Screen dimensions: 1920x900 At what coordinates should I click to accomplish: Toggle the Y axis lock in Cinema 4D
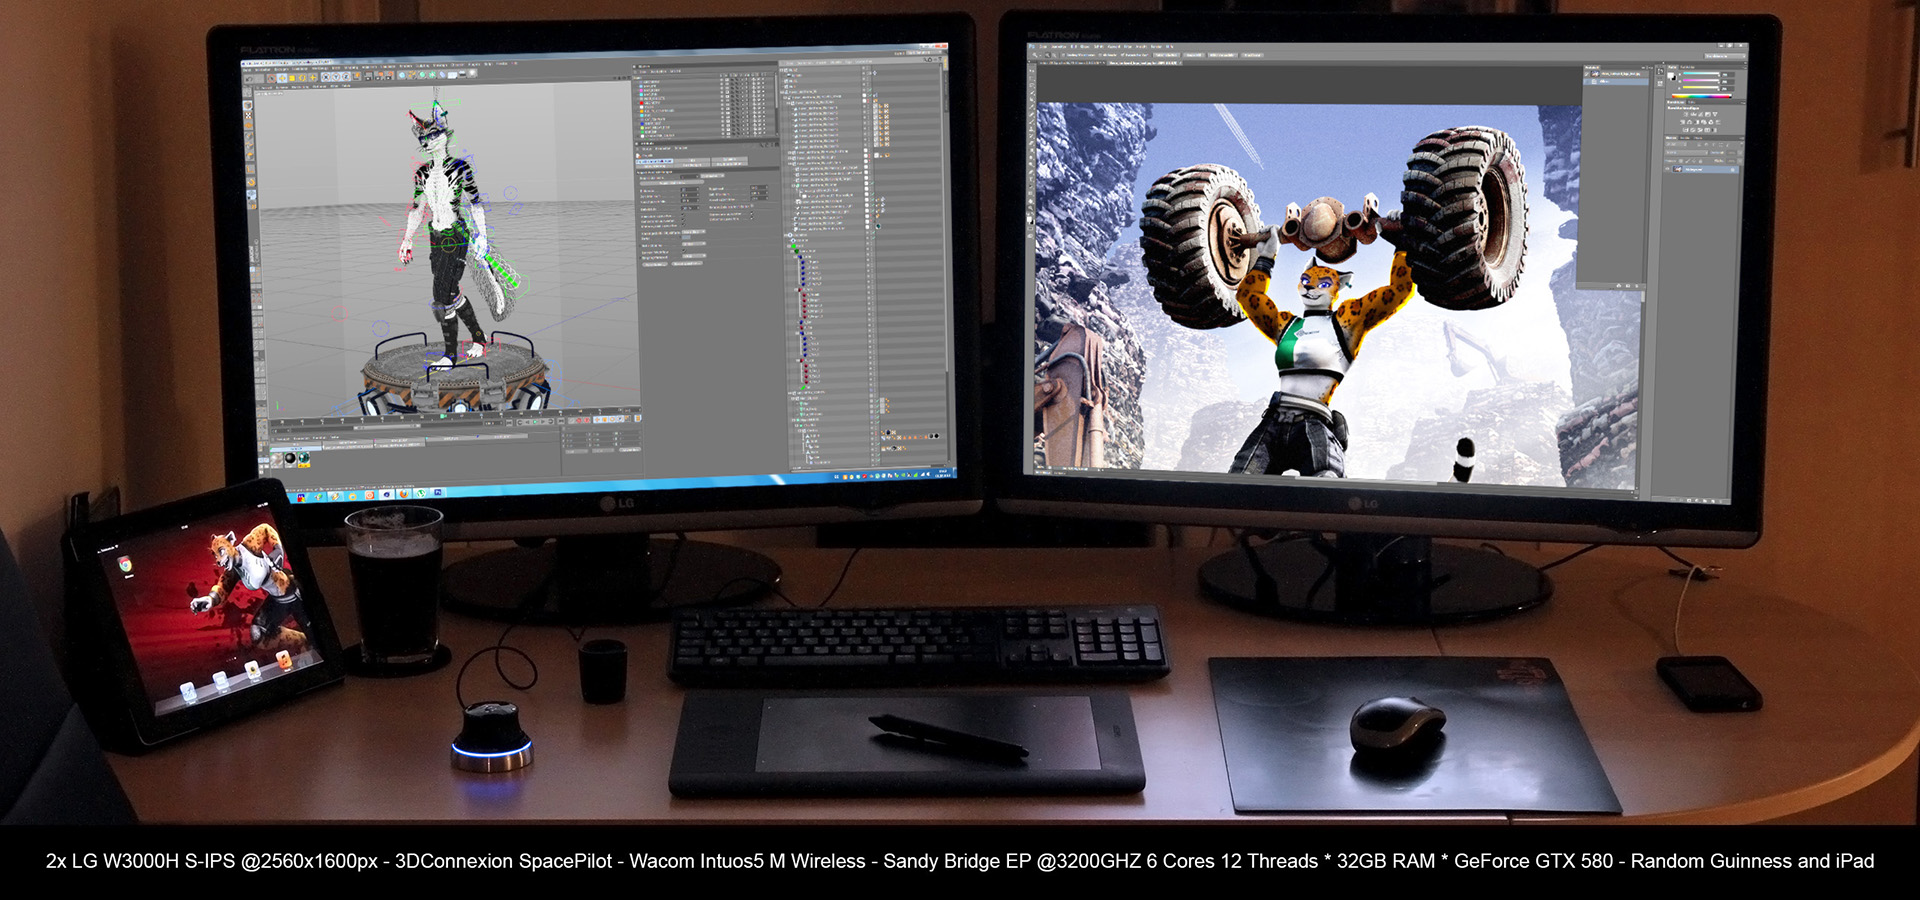click(336, 77)
